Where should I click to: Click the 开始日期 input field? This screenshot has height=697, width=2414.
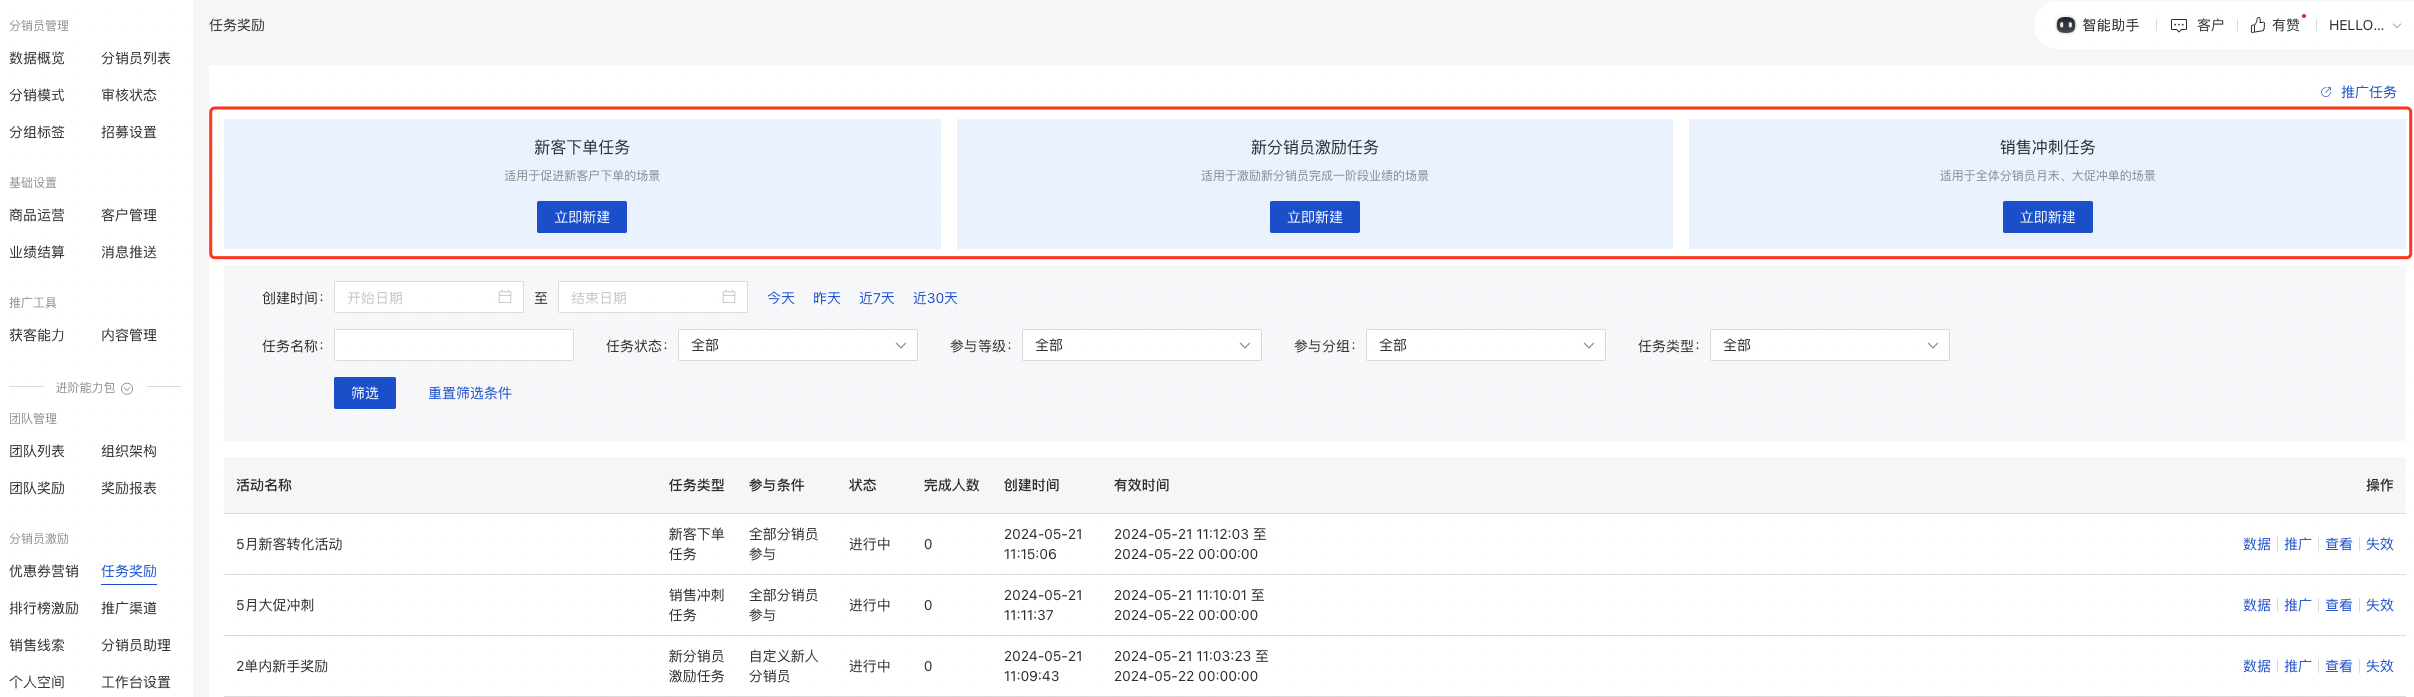pyautogui.click(x=429, y=297)
